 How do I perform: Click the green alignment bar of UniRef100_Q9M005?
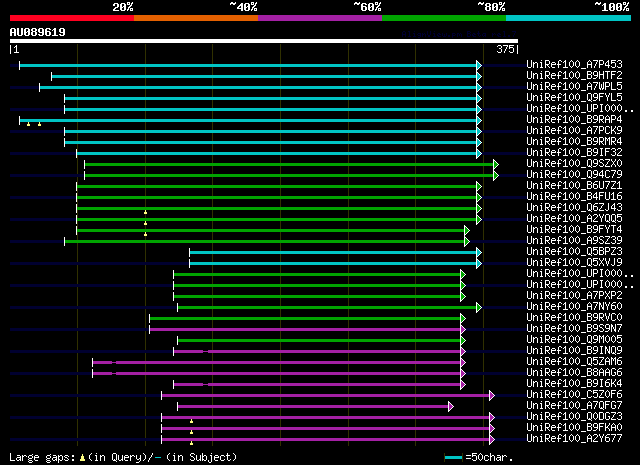click(321, 341)
